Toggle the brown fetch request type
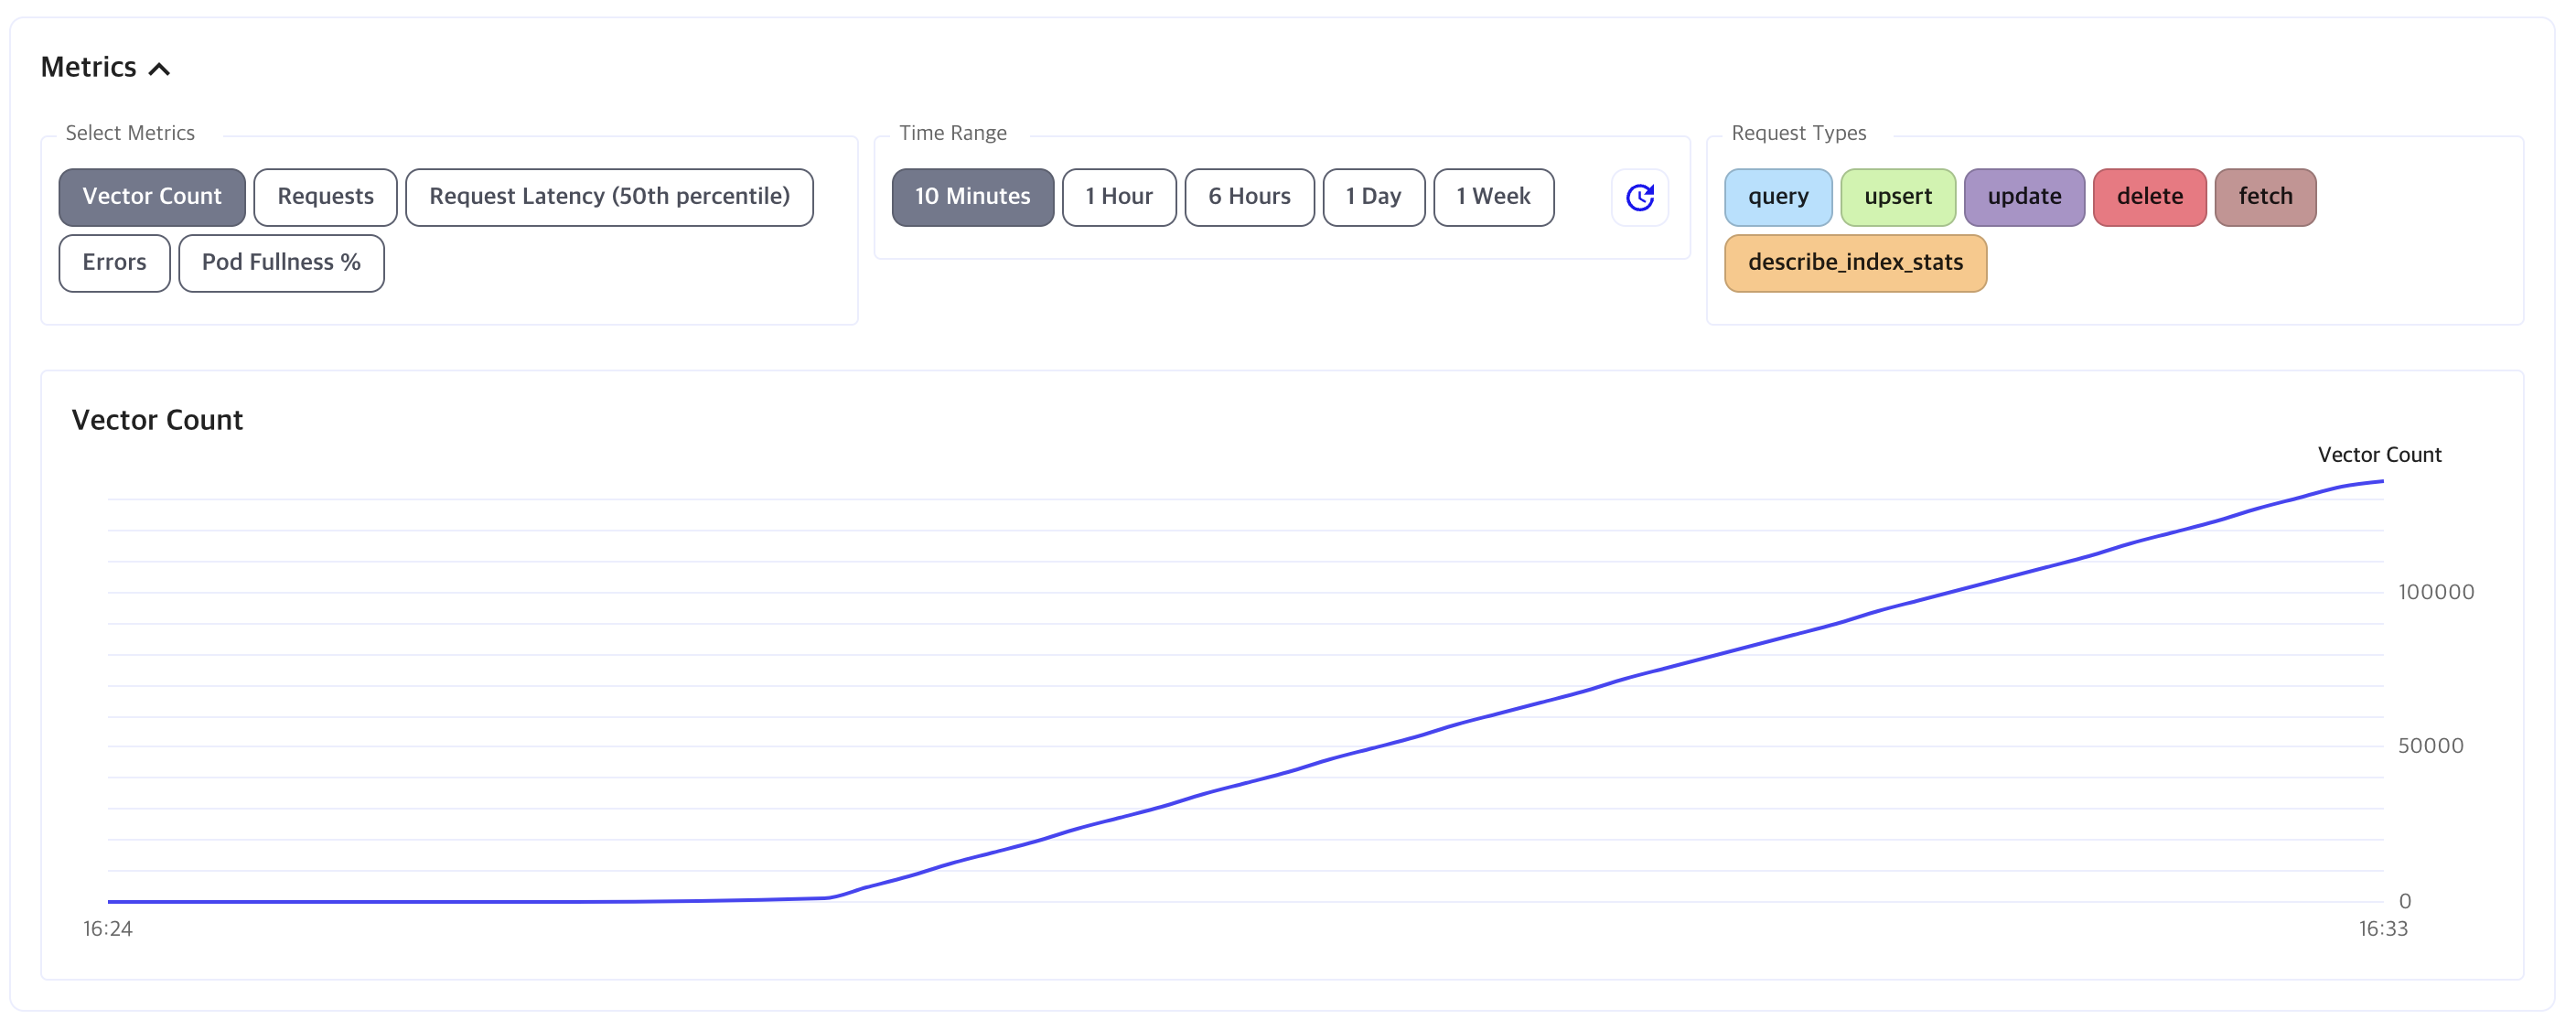2576x1030 pixels. pos(2265,197)
